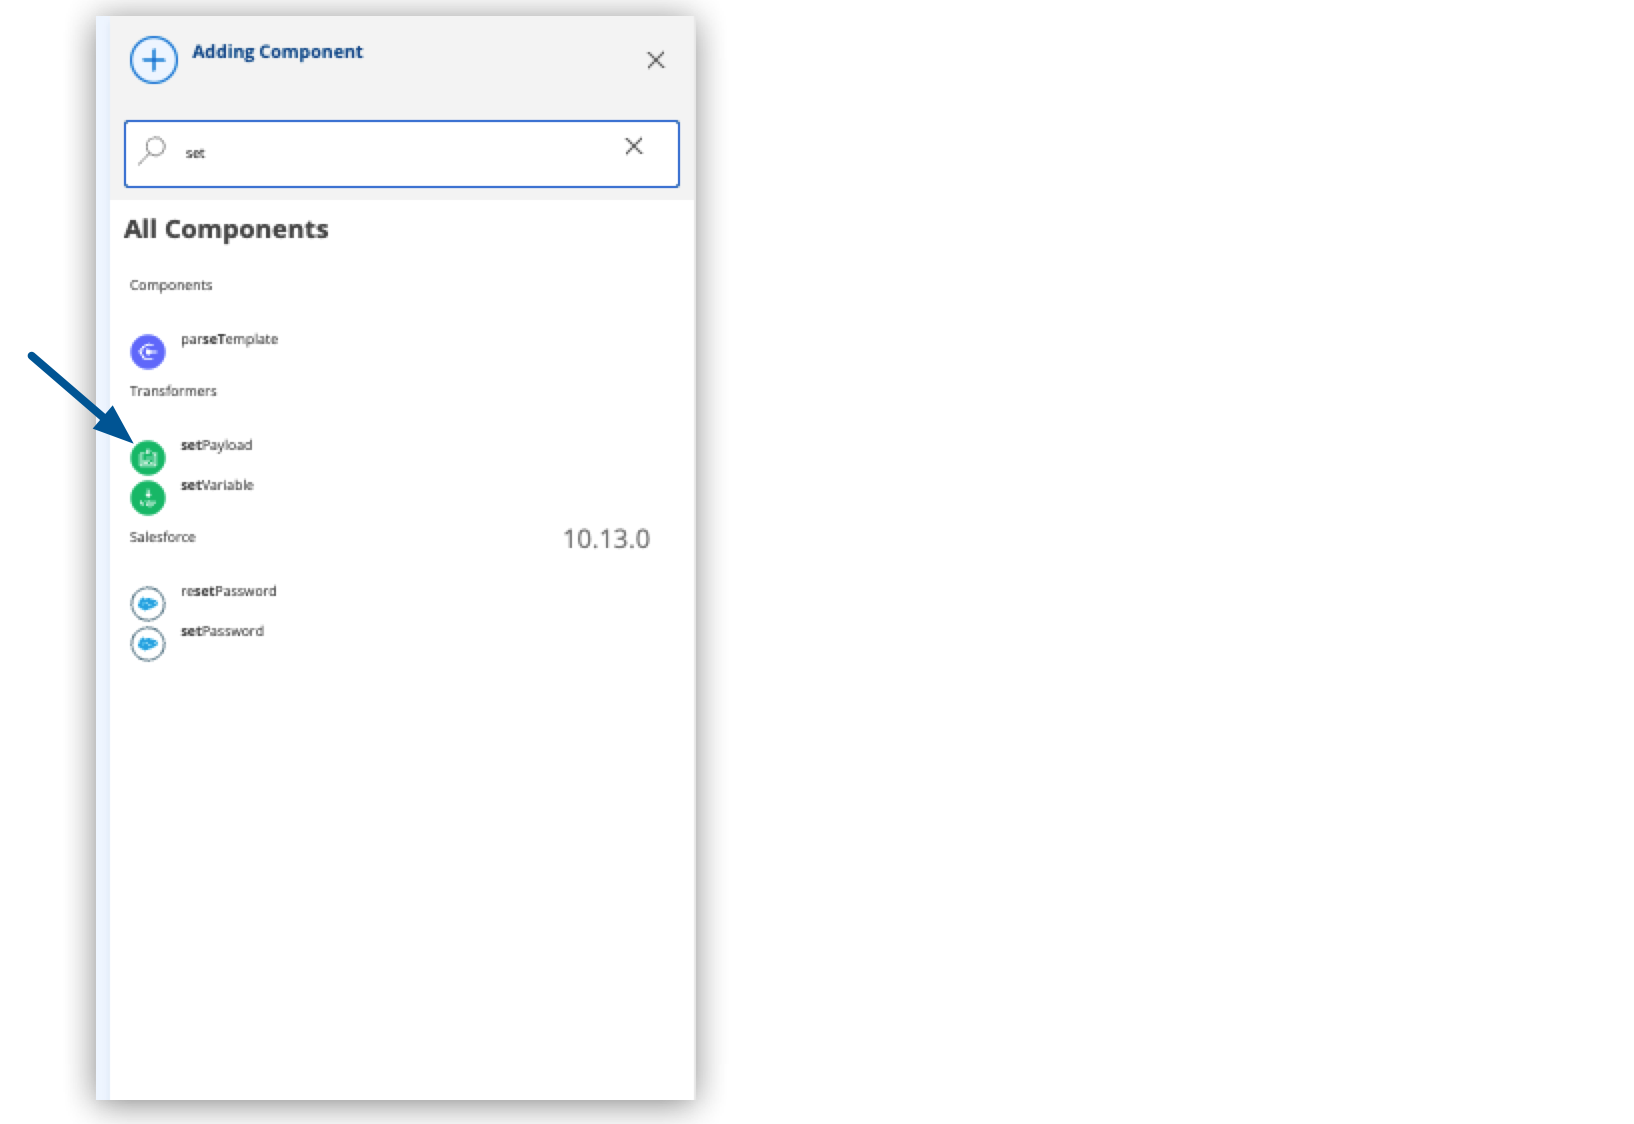Image resolution: width=1634 pixels, height=1124 pixels.
Task: Select setPayload from the Transformers list
Action: (x=216, y=445)
